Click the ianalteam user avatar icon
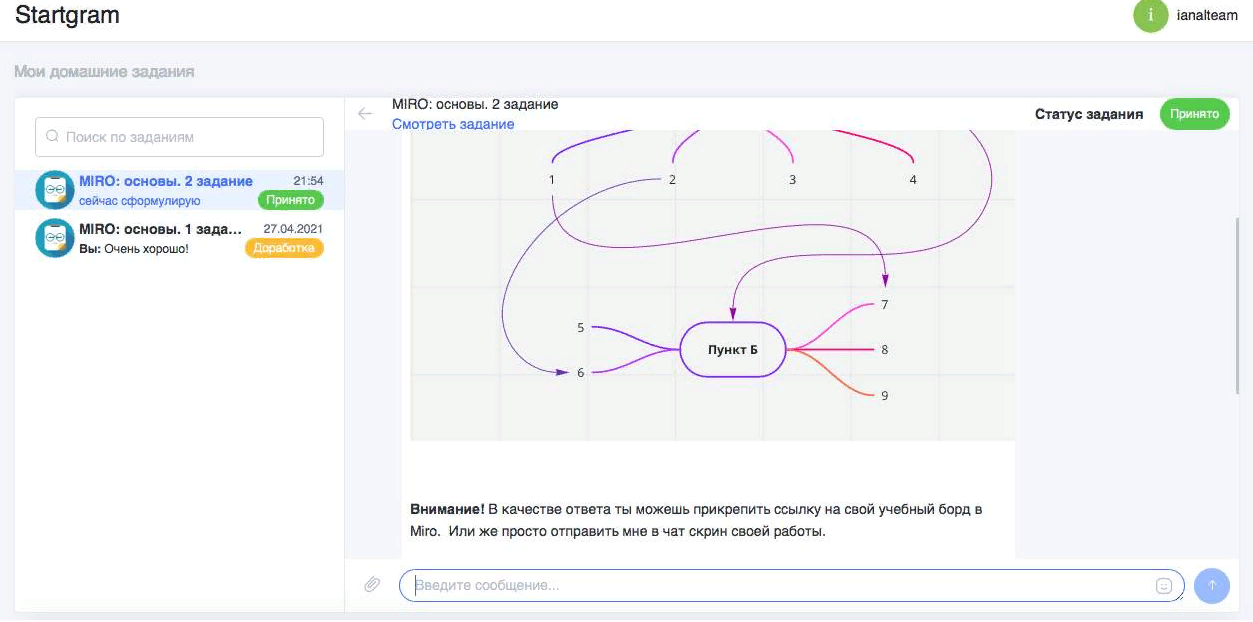Viewport: 1253px width, 622px height. coord(1150,16)
